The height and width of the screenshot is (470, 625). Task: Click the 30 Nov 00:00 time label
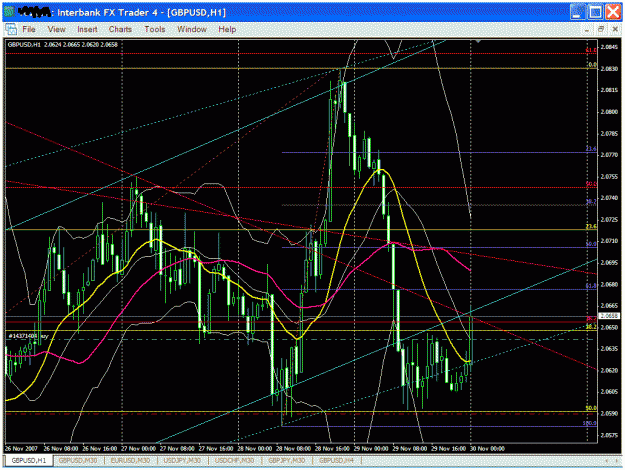pyautogui.click(x=487, y=448)
